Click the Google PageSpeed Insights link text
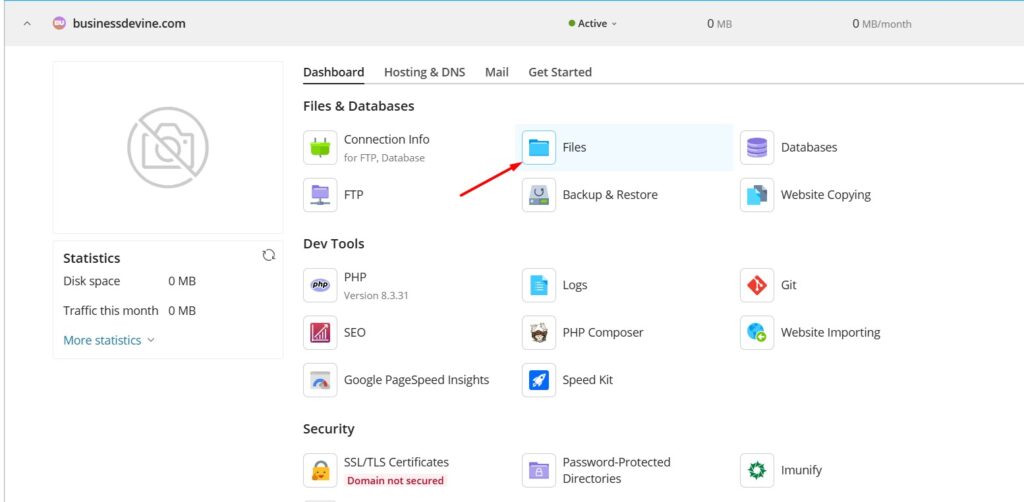 (x=417, y=380)
